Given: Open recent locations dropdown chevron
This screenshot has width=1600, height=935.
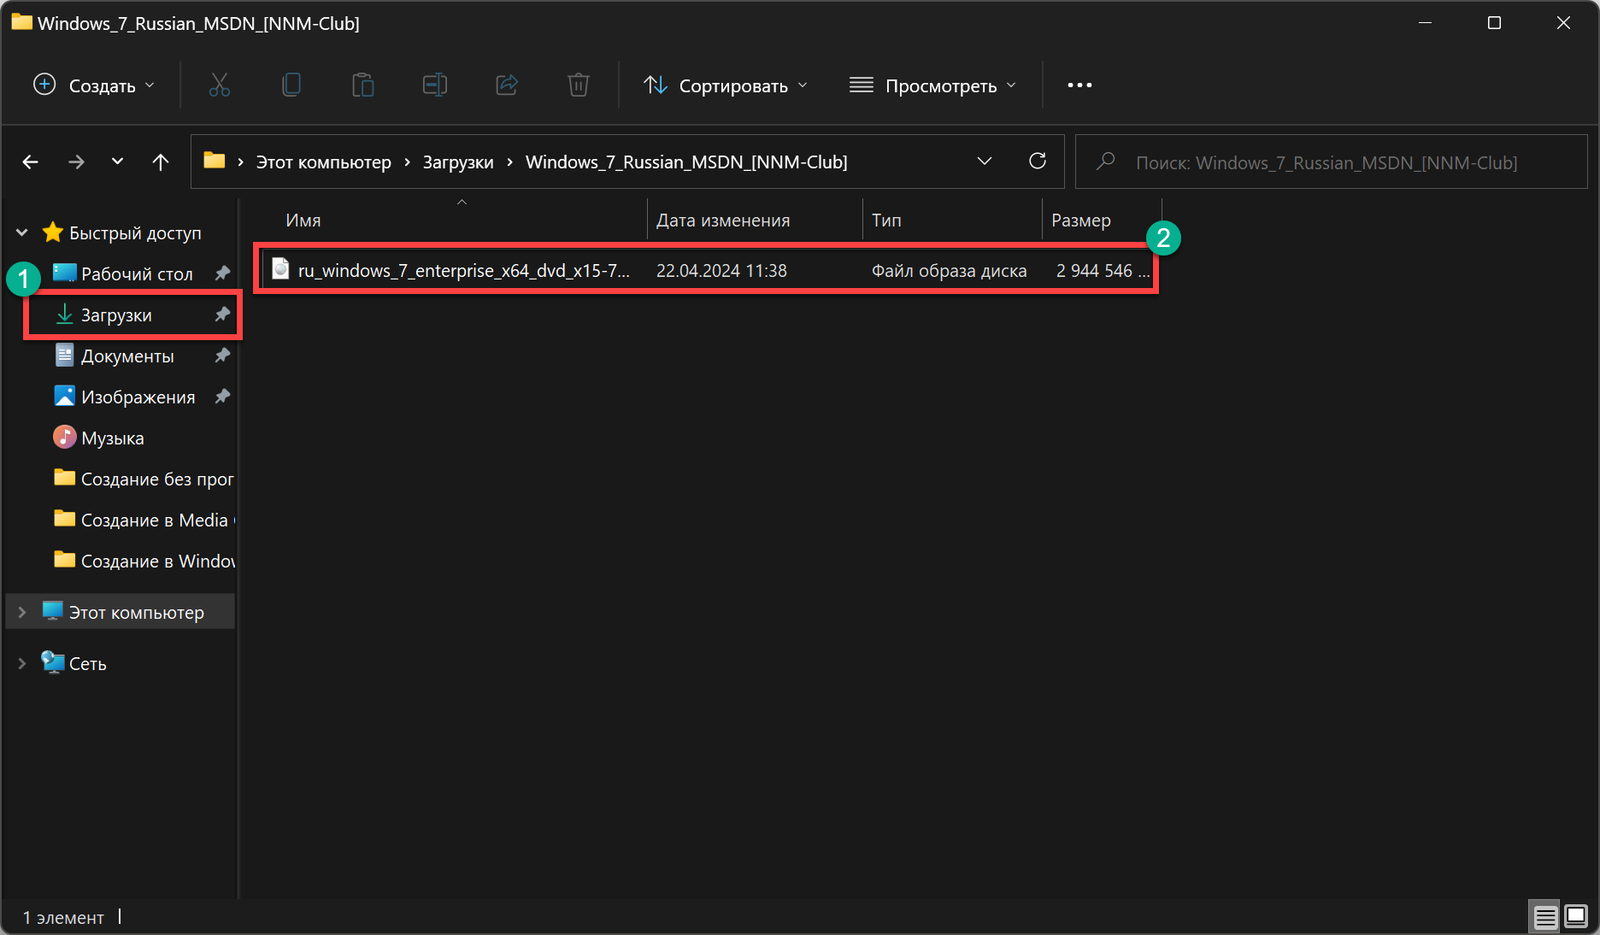Looking at the screenshot, I should tap(117, 162).
